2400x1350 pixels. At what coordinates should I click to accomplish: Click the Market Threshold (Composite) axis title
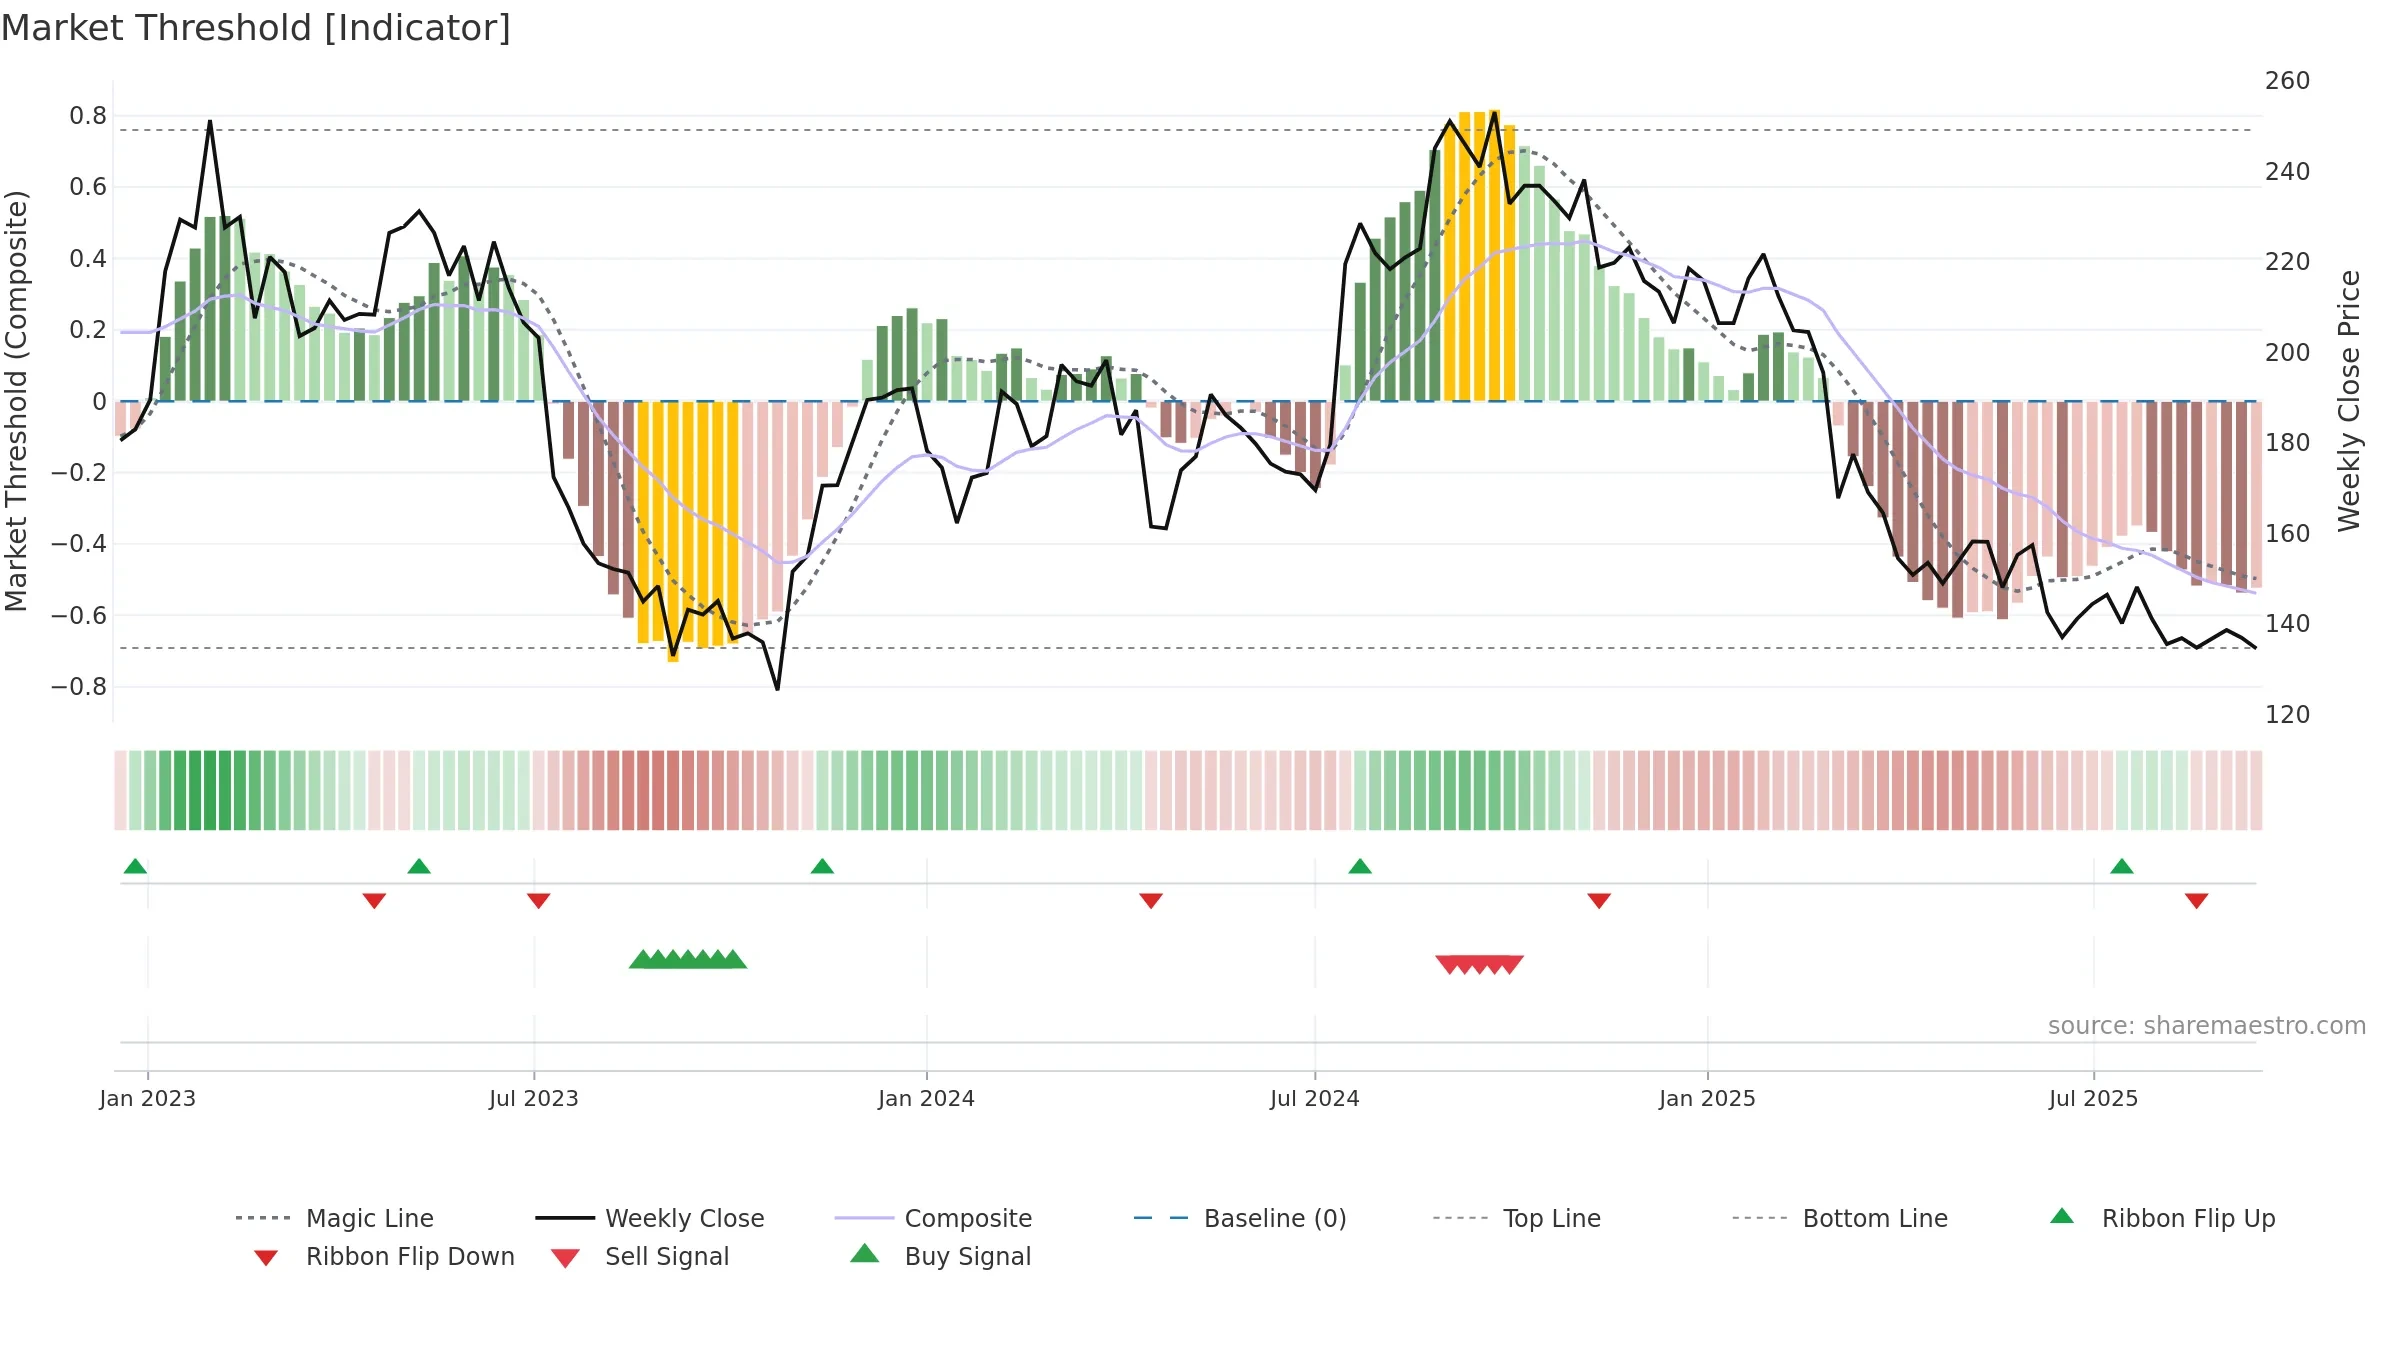point(16,401)
